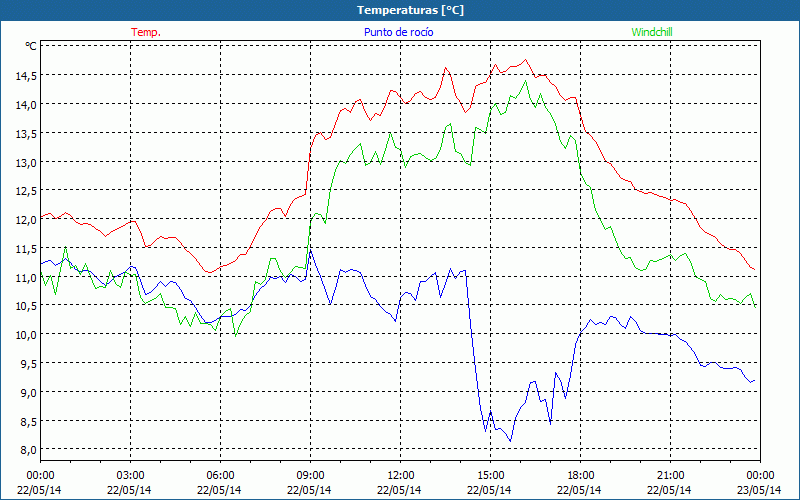
Task: Click the 03:00 time axis label
Action: [x=131, y=476]
